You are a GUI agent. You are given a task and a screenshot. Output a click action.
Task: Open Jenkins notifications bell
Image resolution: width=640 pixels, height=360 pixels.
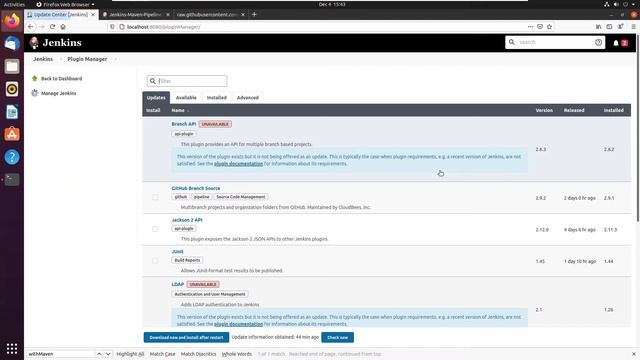tap(616, 43)
